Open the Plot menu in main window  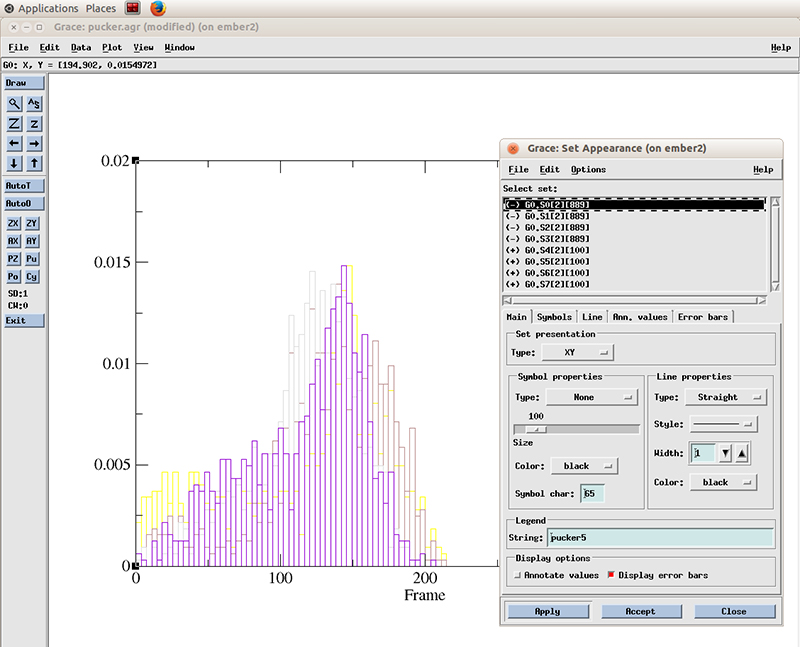111,47
